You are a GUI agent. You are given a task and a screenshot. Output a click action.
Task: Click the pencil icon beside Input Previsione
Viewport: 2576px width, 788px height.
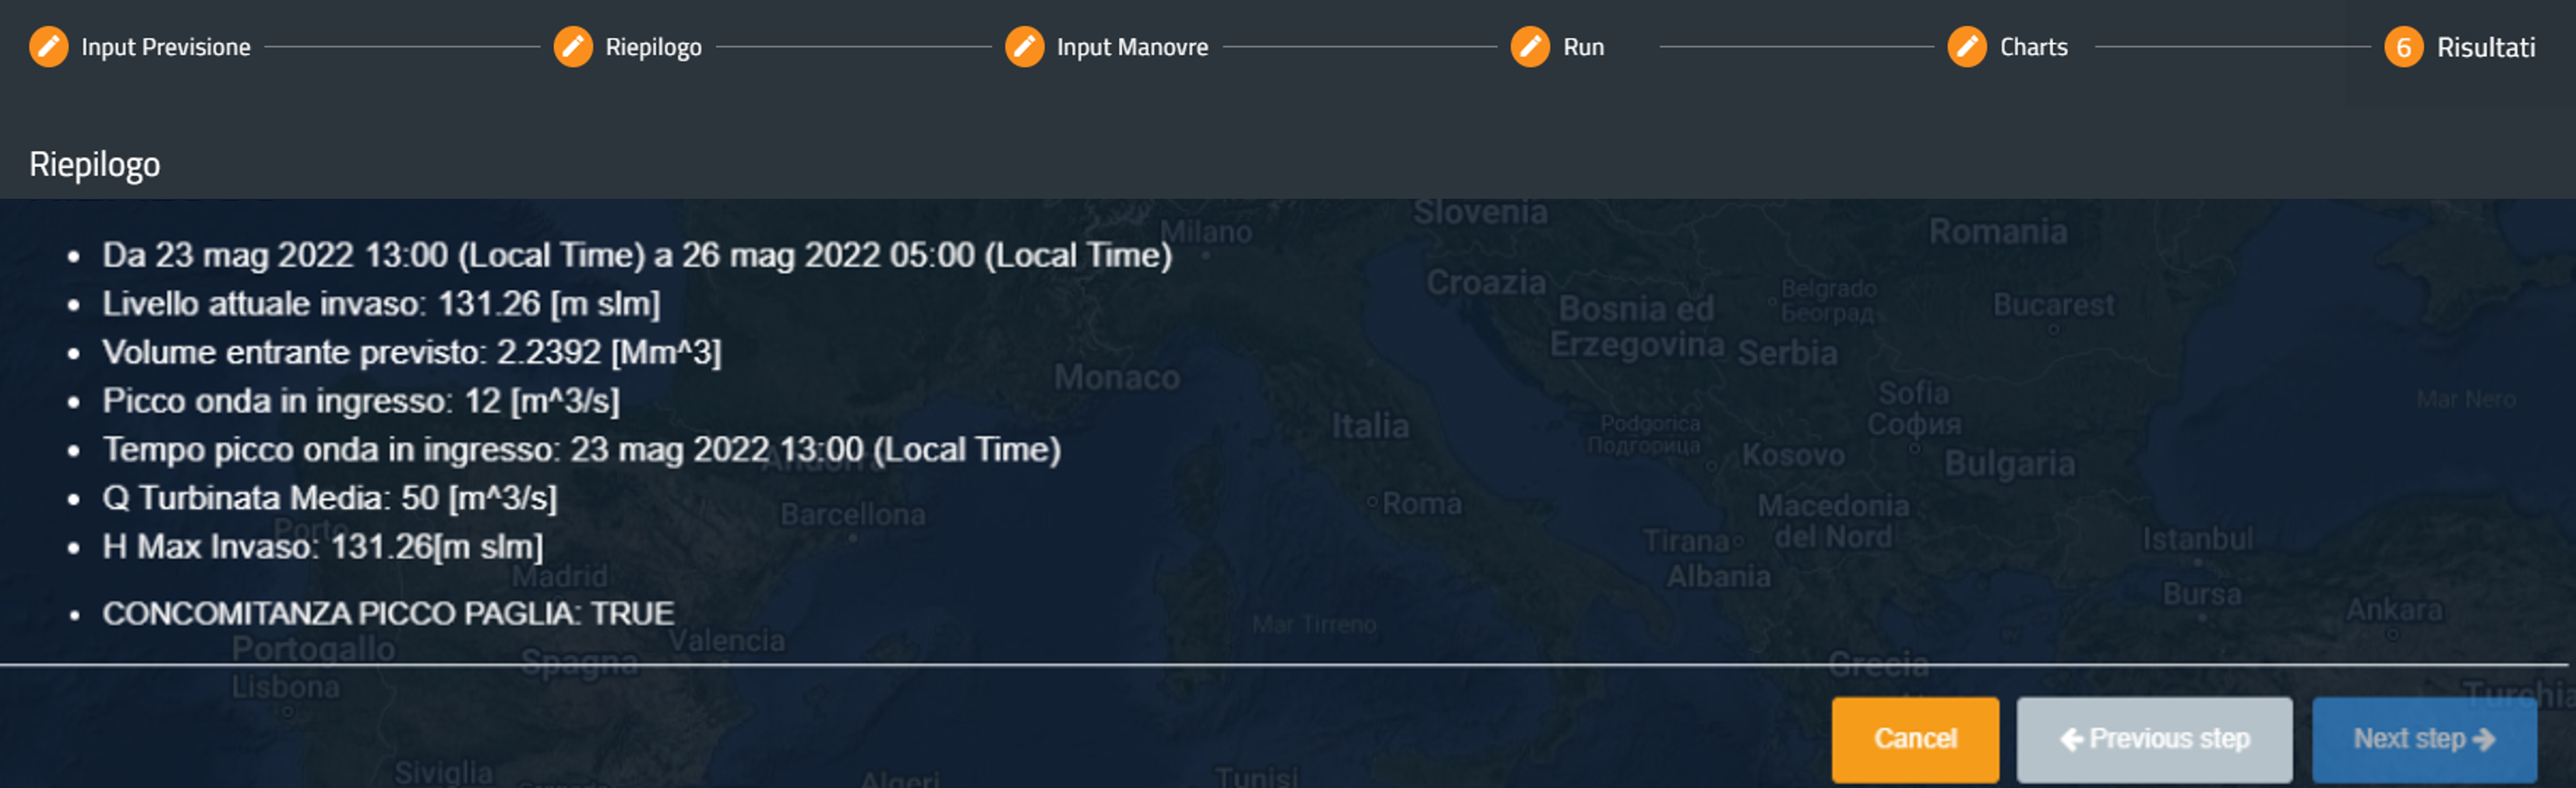click(48, 47)
